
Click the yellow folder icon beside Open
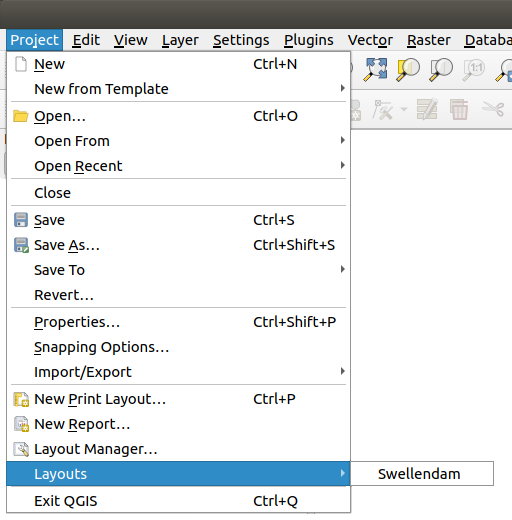21,116
